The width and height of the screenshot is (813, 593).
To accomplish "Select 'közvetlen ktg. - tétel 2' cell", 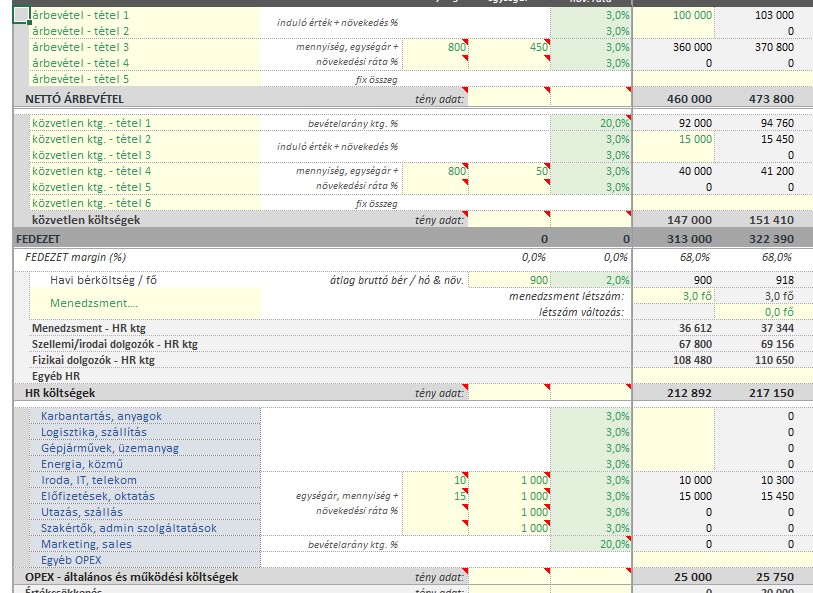I will click(x=145, y=139).
